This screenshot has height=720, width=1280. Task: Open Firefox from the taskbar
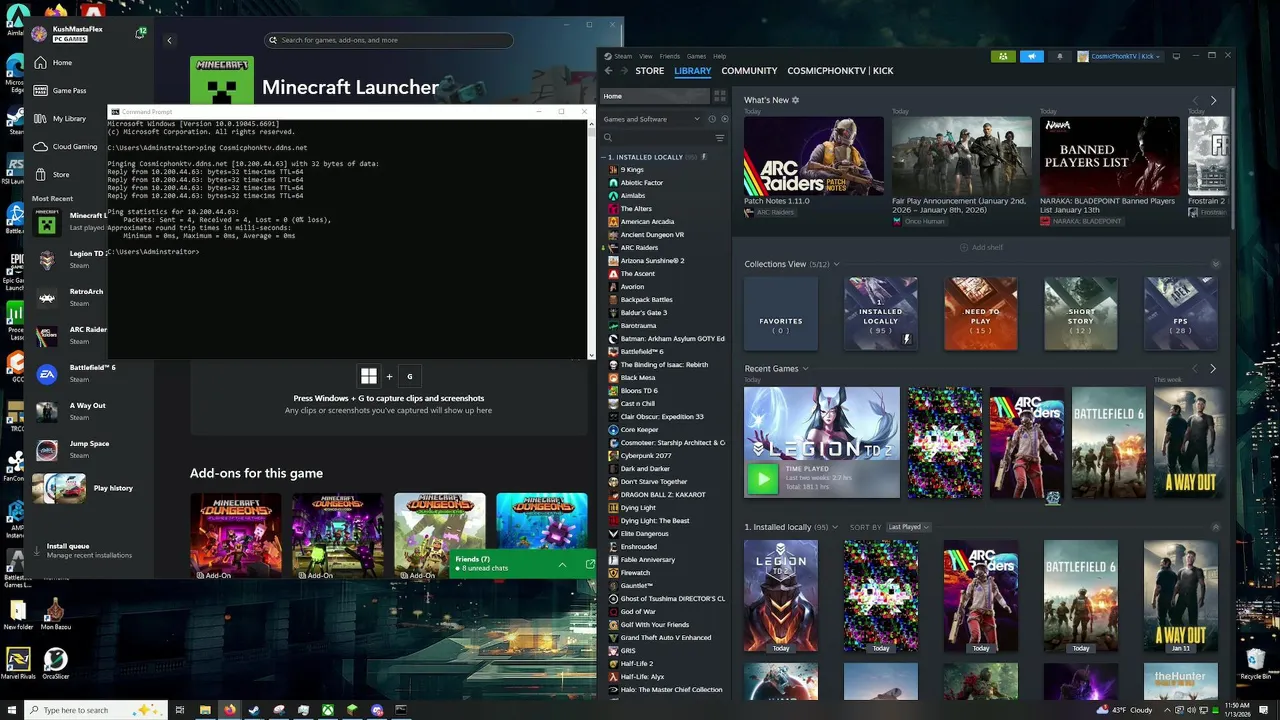[x=229, y=710]
